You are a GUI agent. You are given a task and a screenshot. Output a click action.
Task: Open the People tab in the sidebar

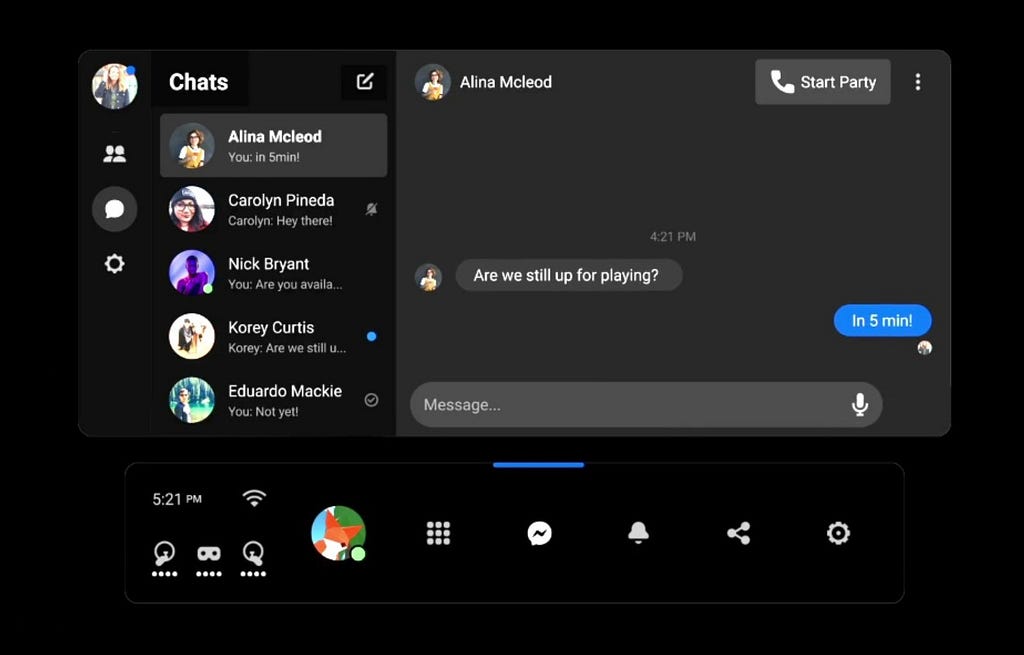[x=114, y=153]
